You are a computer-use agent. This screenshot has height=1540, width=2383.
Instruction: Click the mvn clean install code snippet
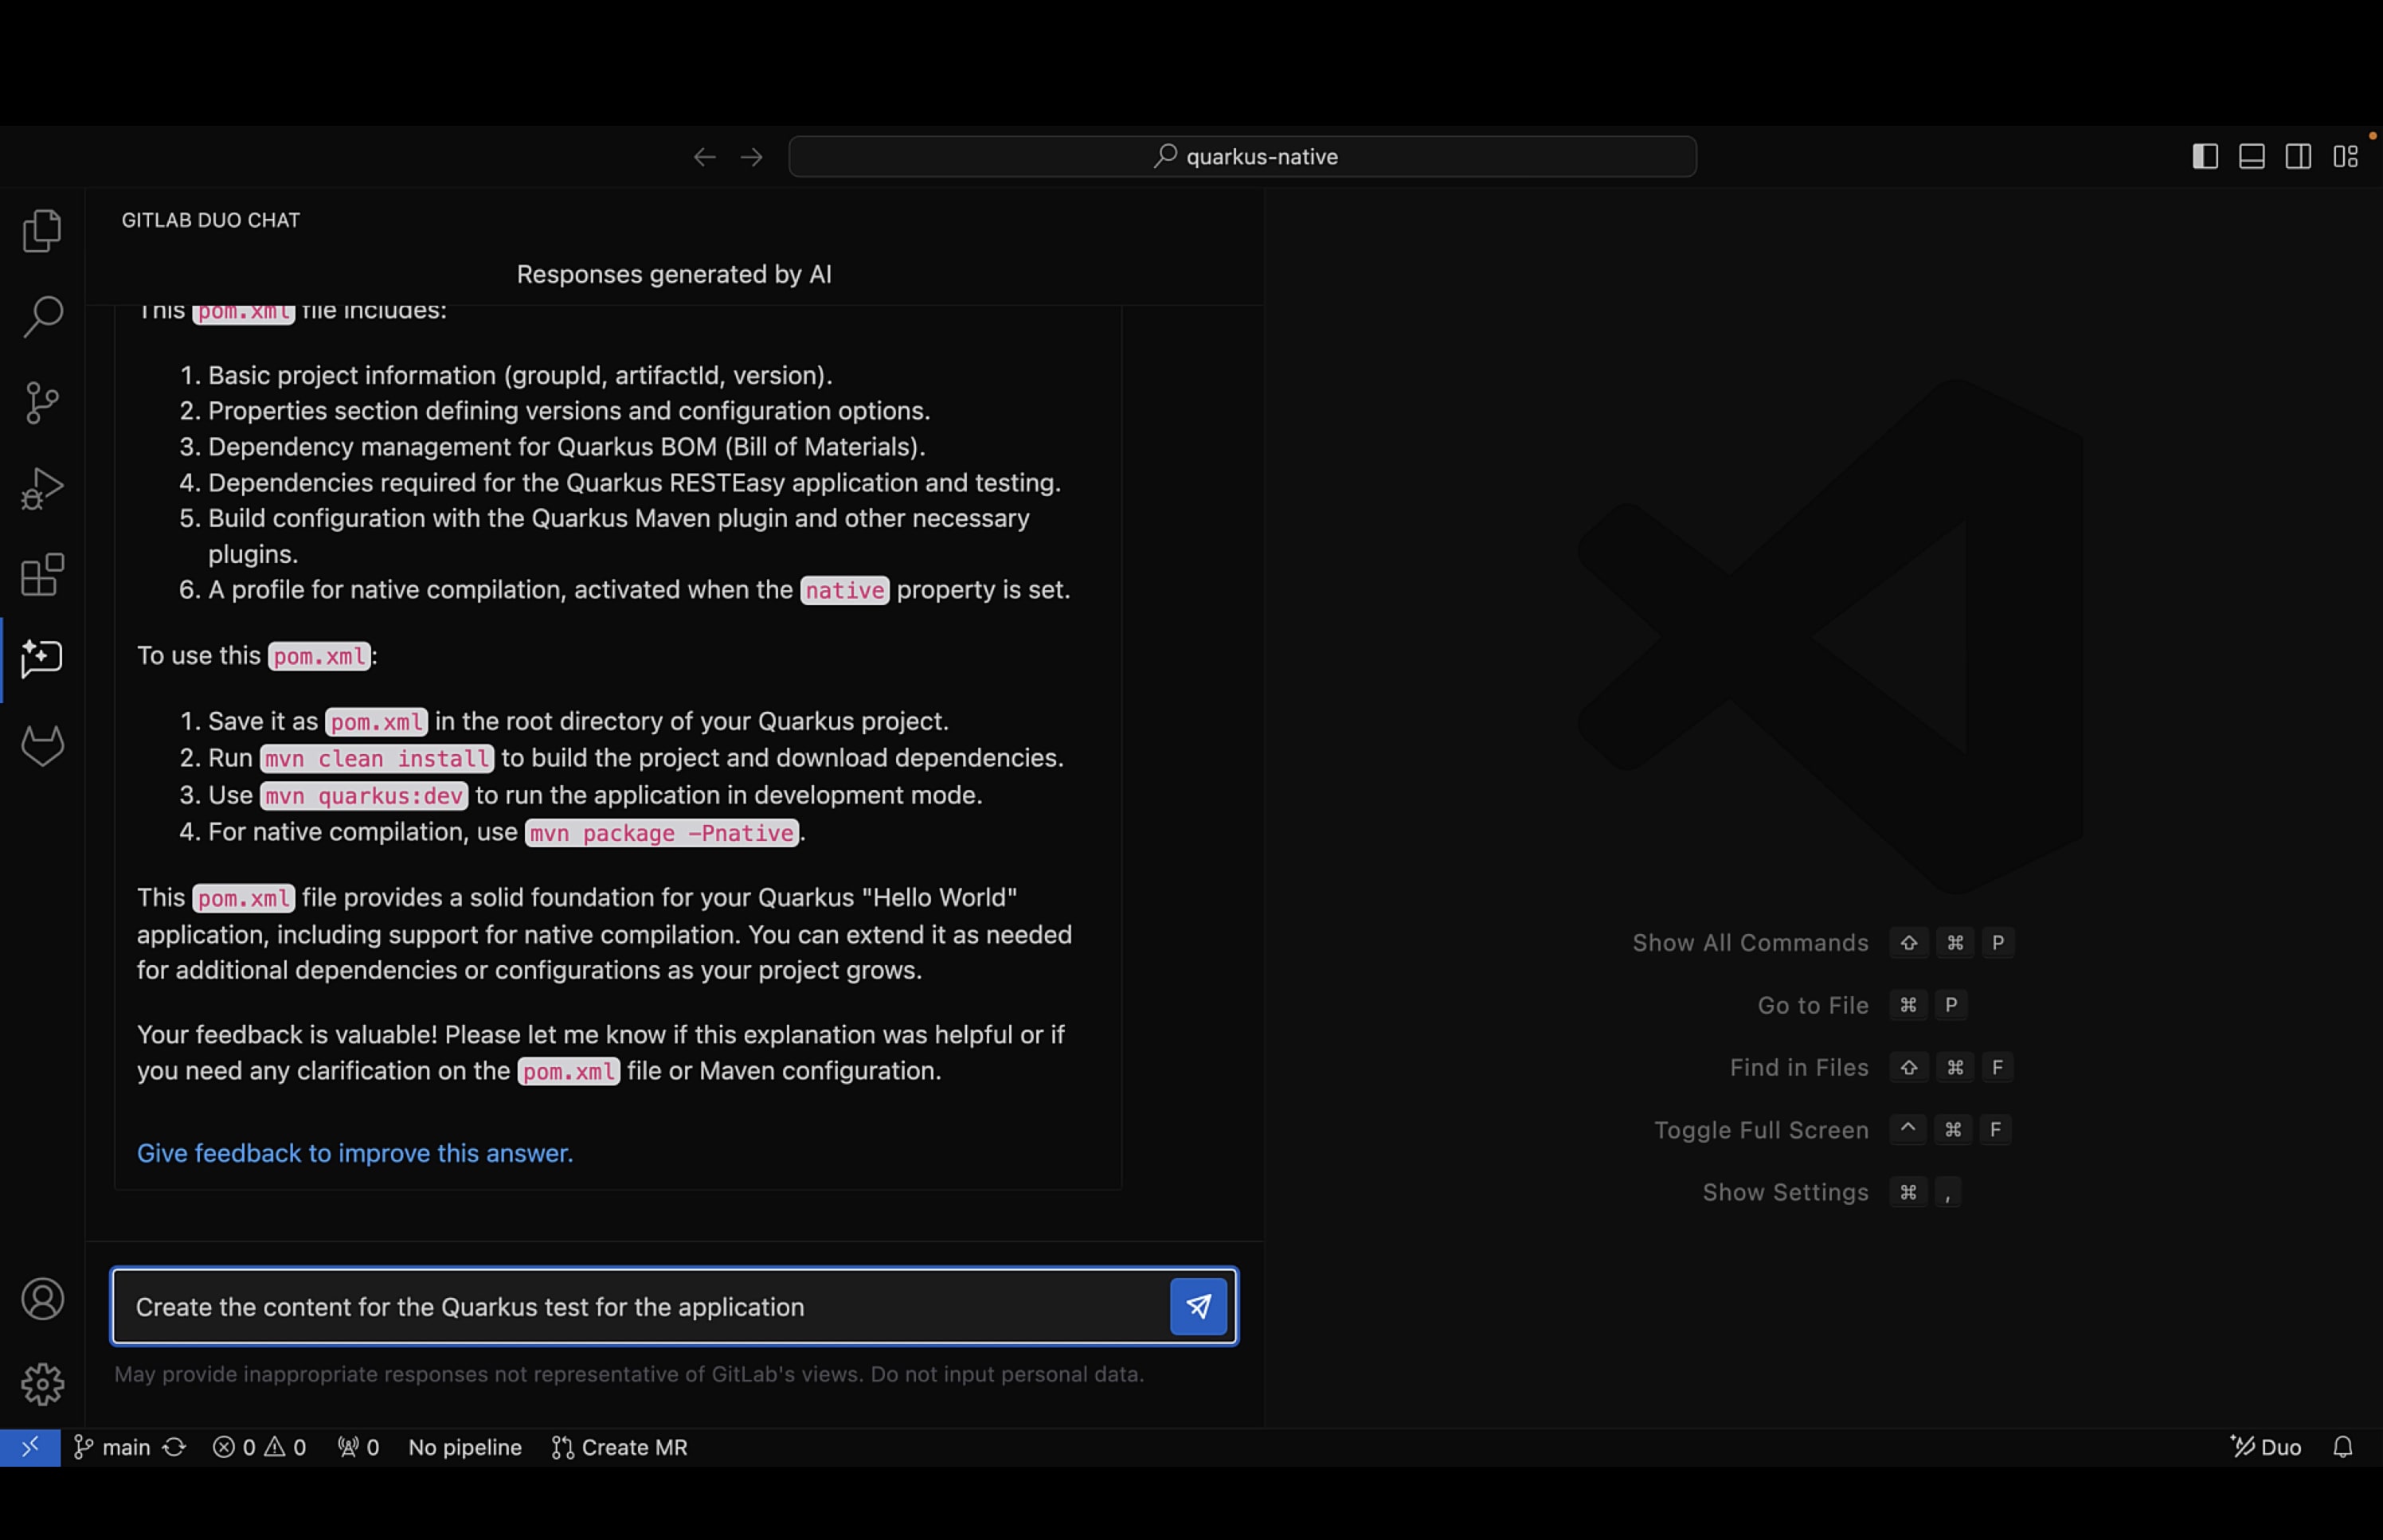coord(377,759)
